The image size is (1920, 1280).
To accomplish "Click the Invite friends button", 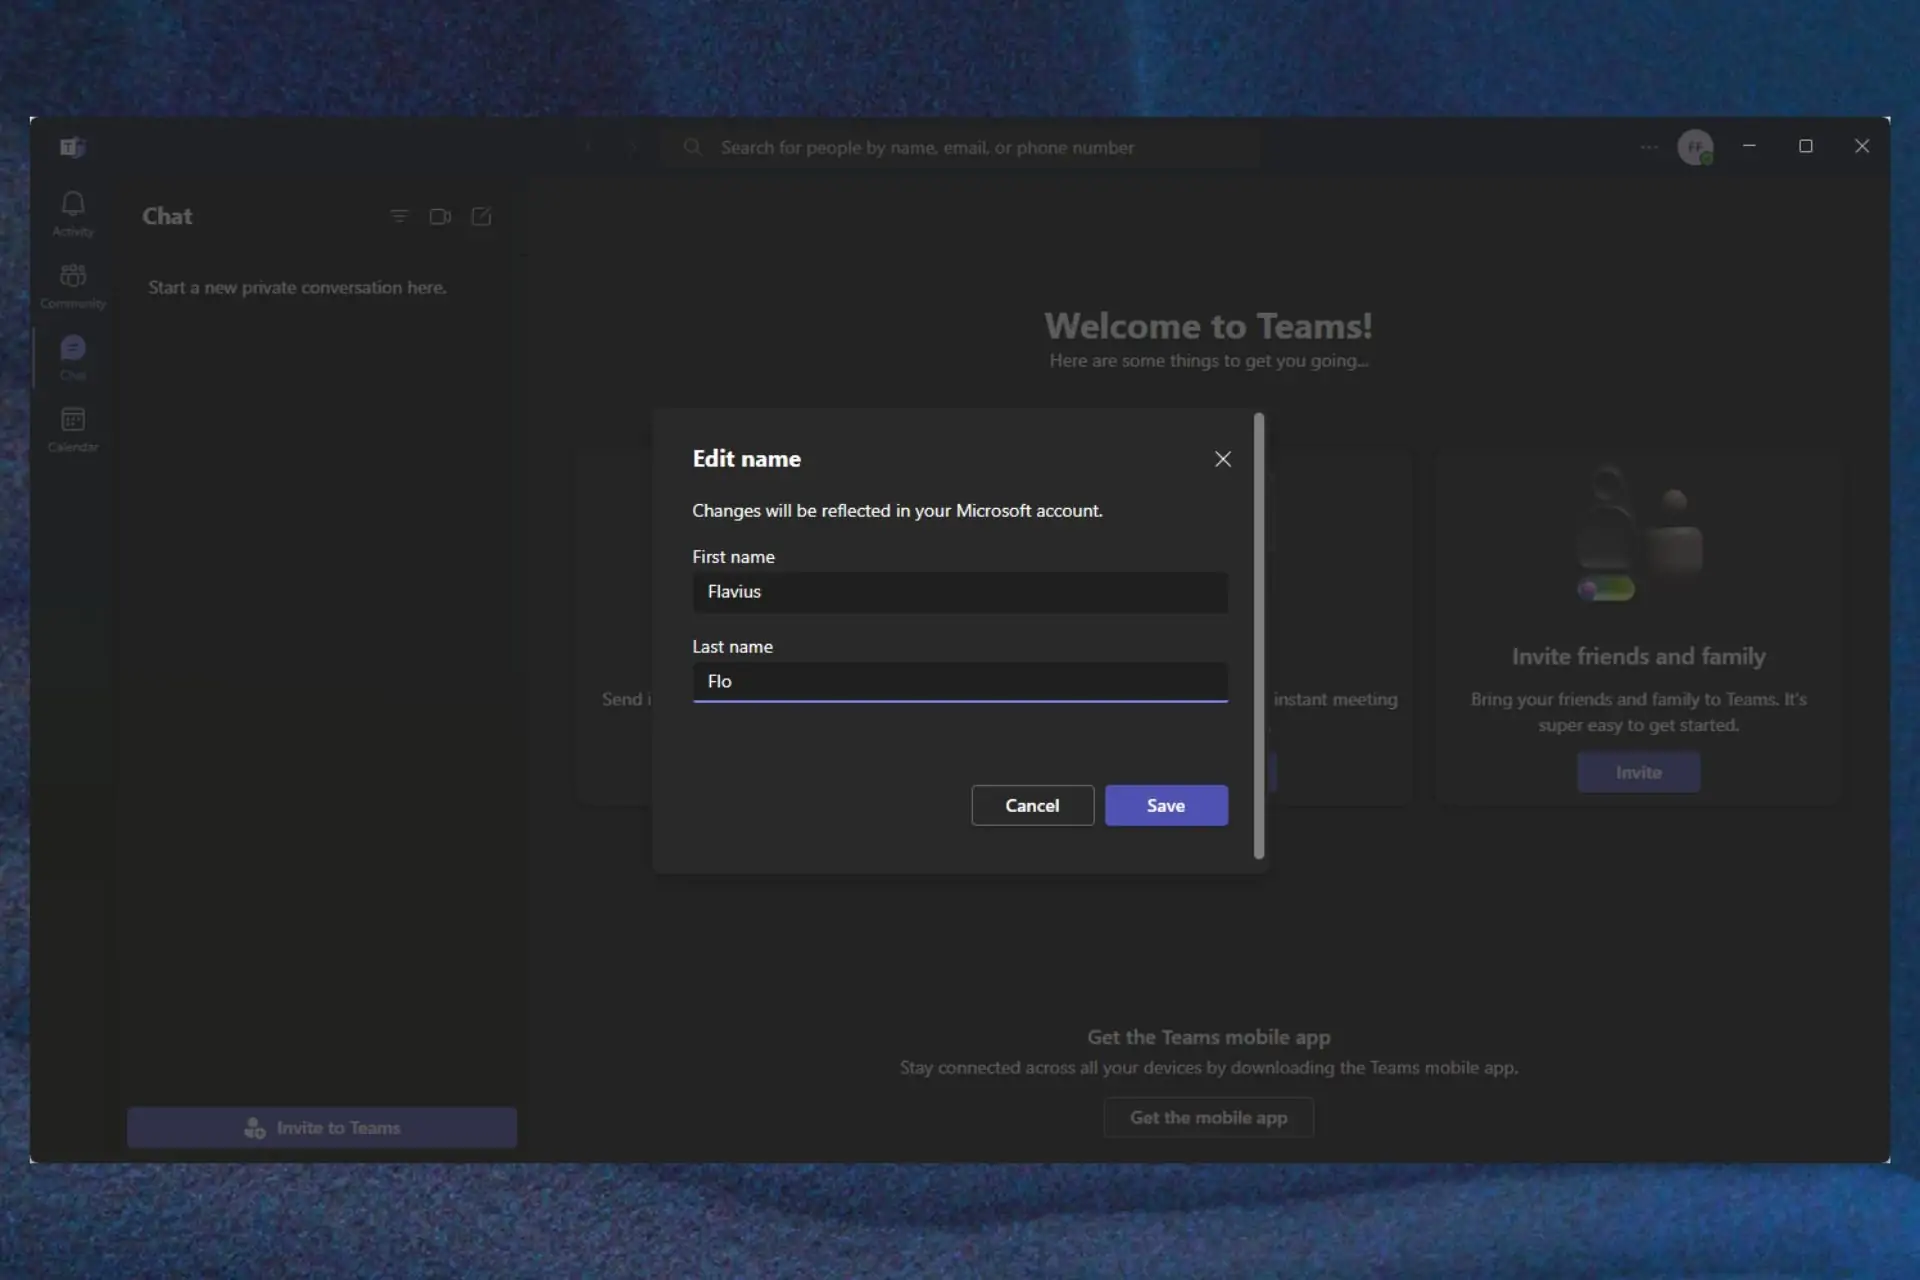I will 1639,771.
